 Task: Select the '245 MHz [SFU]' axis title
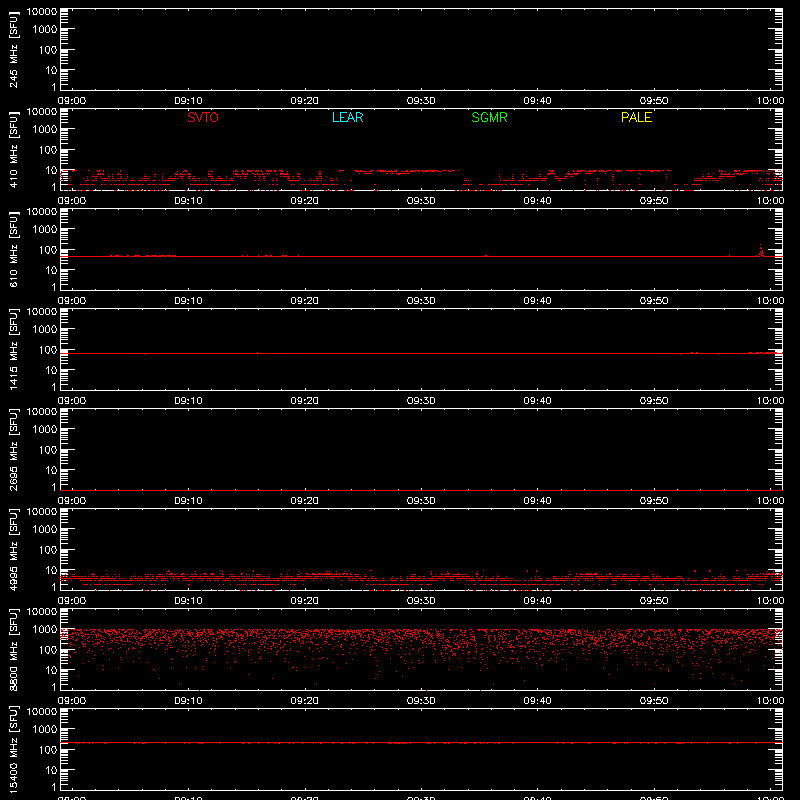point(13,49)
